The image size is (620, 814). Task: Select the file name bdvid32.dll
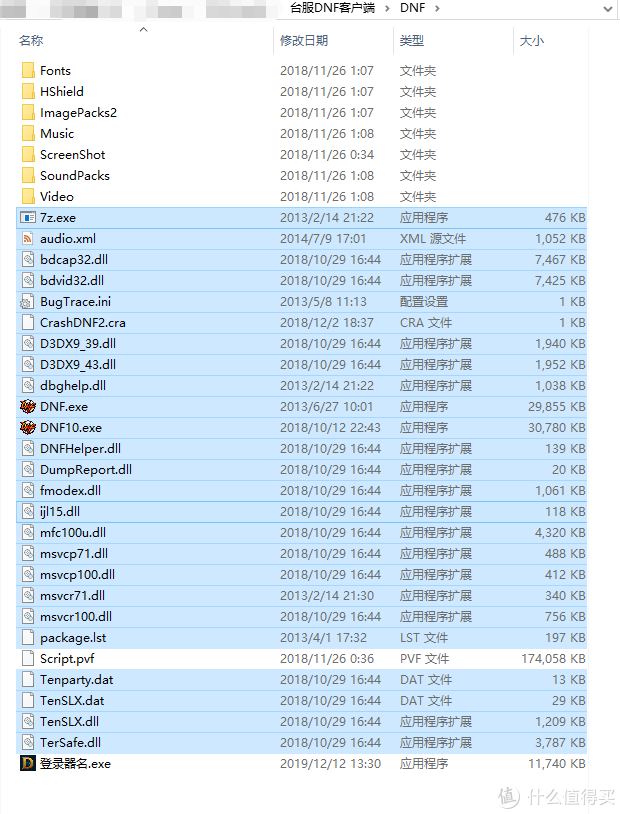click(72, 281)
